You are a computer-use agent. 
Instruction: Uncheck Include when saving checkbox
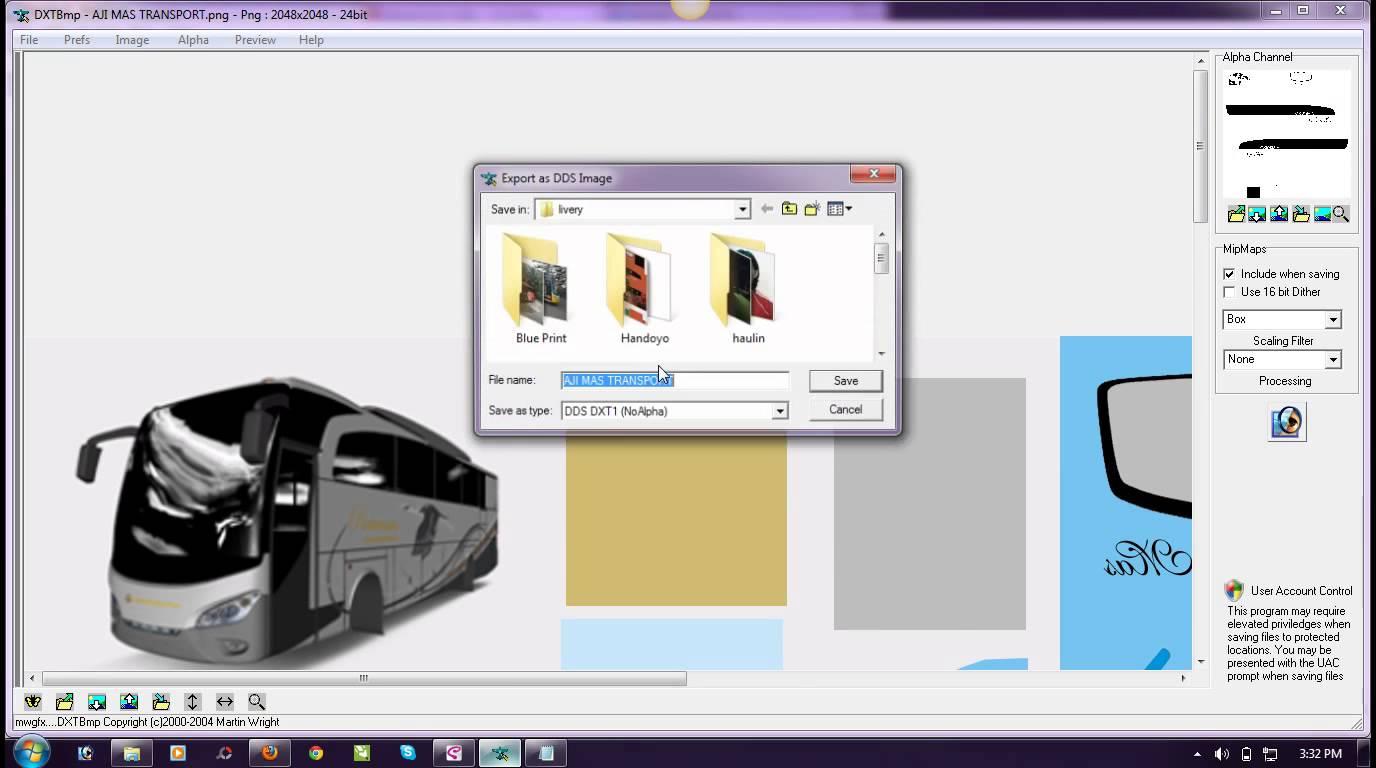point(1229,274)
